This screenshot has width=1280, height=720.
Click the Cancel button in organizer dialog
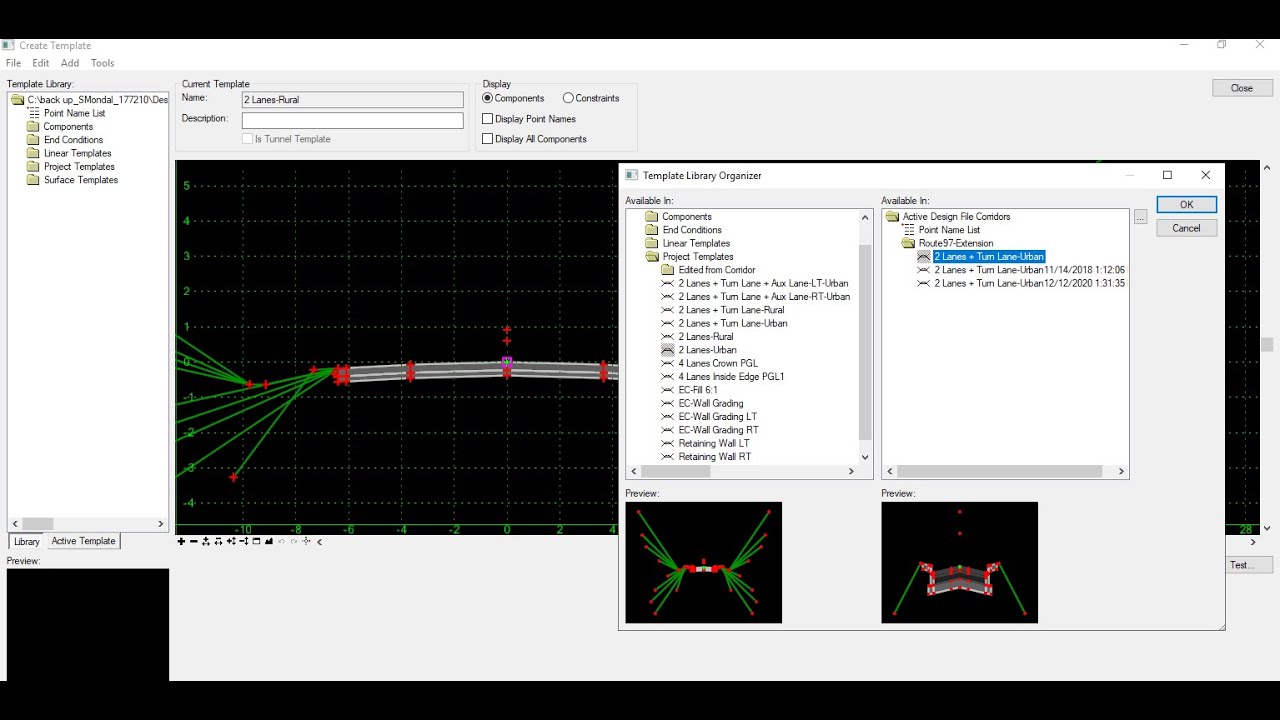(1186, 228)
